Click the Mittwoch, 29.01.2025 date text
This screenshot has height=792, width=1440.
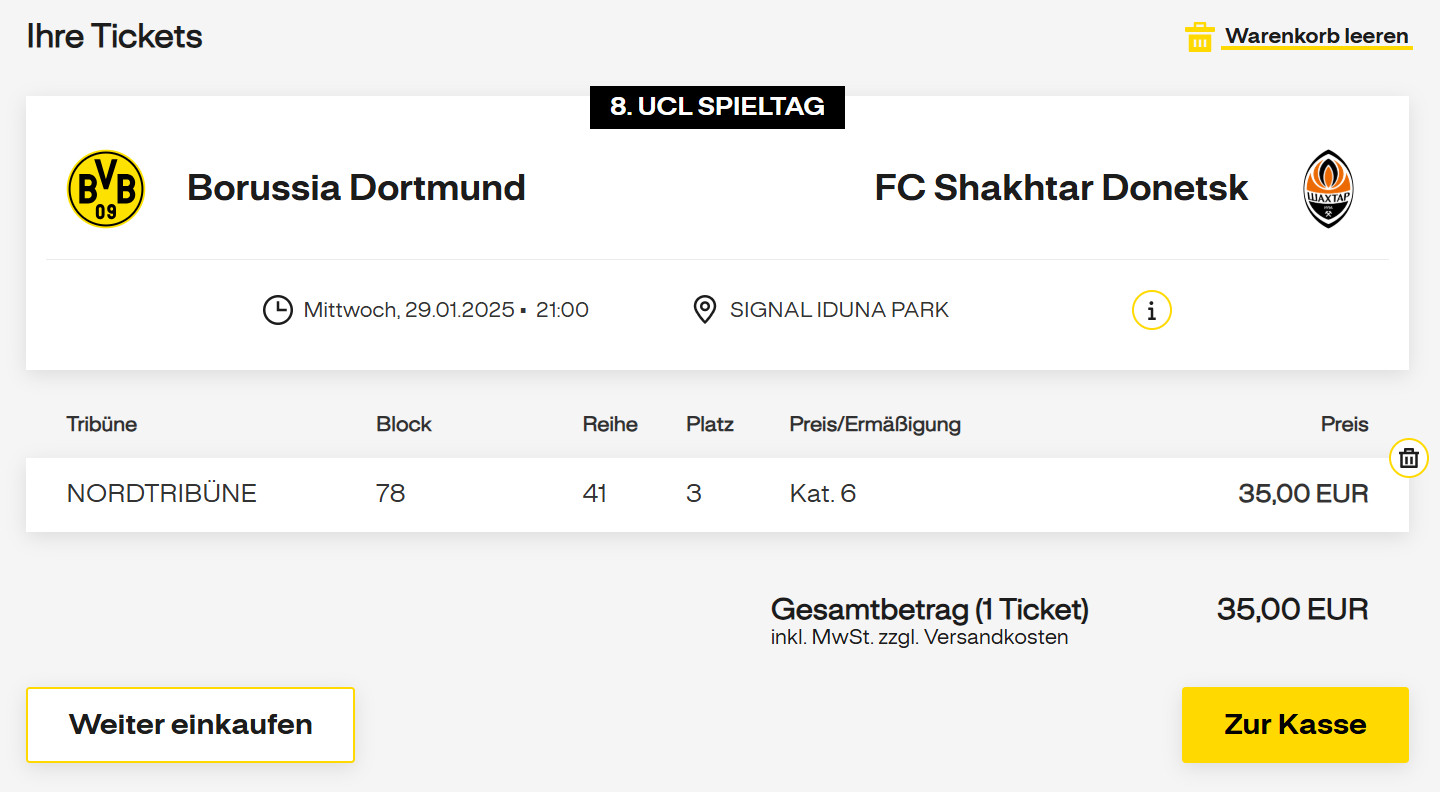pyautogui.click(x=408, y=310)
